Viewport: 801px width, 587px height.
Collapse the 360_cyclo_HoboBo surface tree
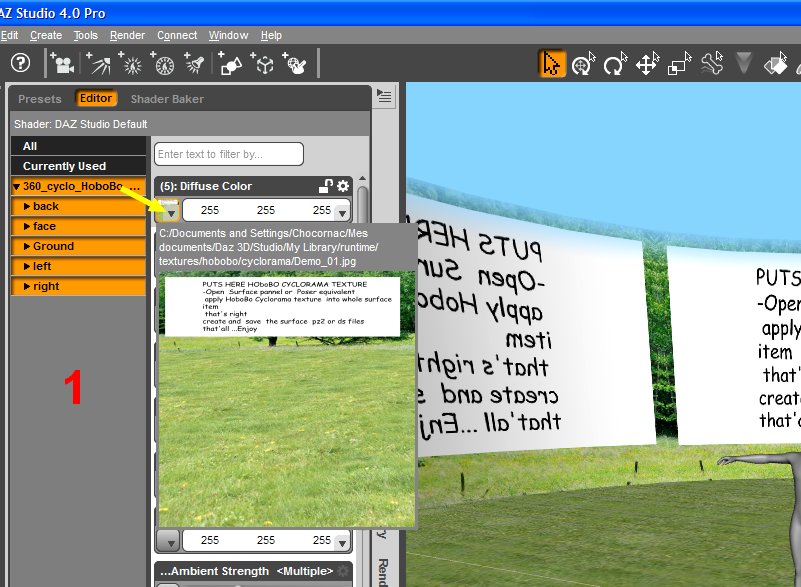coord(16,186)
